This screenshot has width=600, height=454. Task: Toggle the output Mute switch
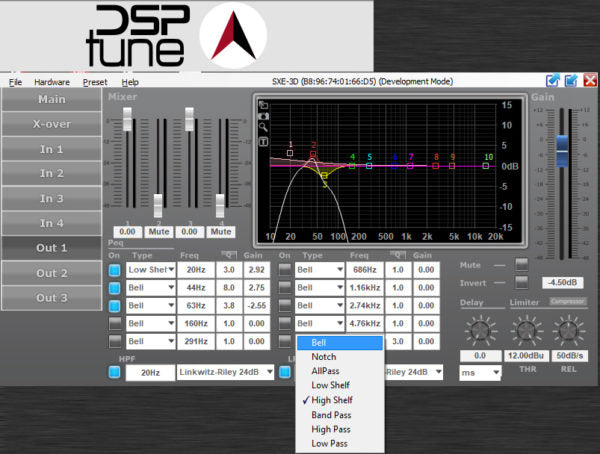[520, 264]
